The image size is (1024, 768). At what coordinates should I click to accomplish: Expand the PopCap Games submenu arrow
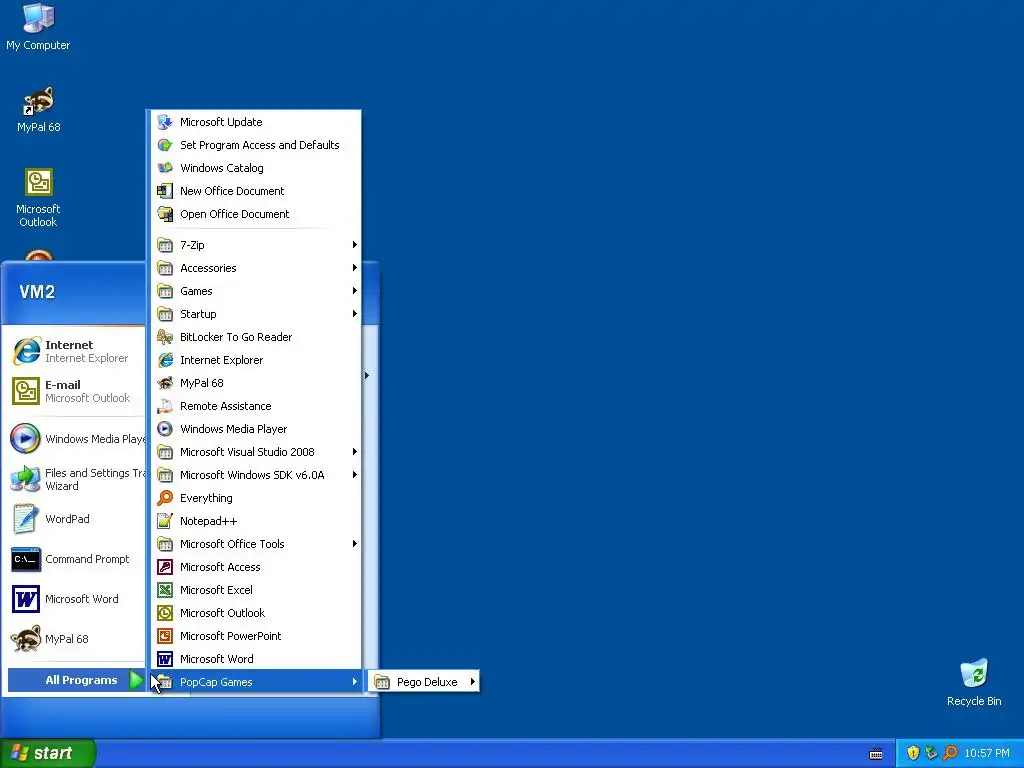coord(355,682)
